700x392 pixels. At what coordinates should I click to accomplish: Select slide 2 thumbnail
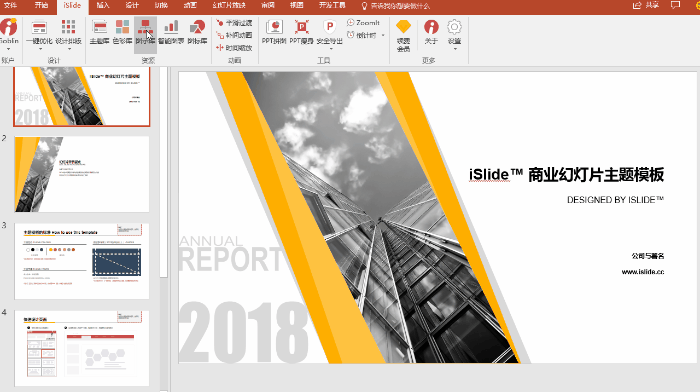click(82, 174)
